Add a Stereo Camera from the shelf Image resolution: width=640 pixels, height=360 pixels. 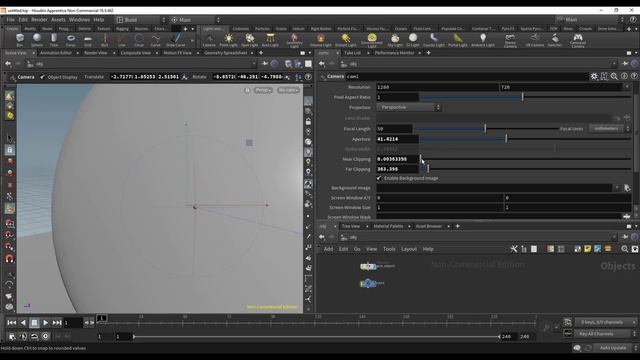[510, 40]
